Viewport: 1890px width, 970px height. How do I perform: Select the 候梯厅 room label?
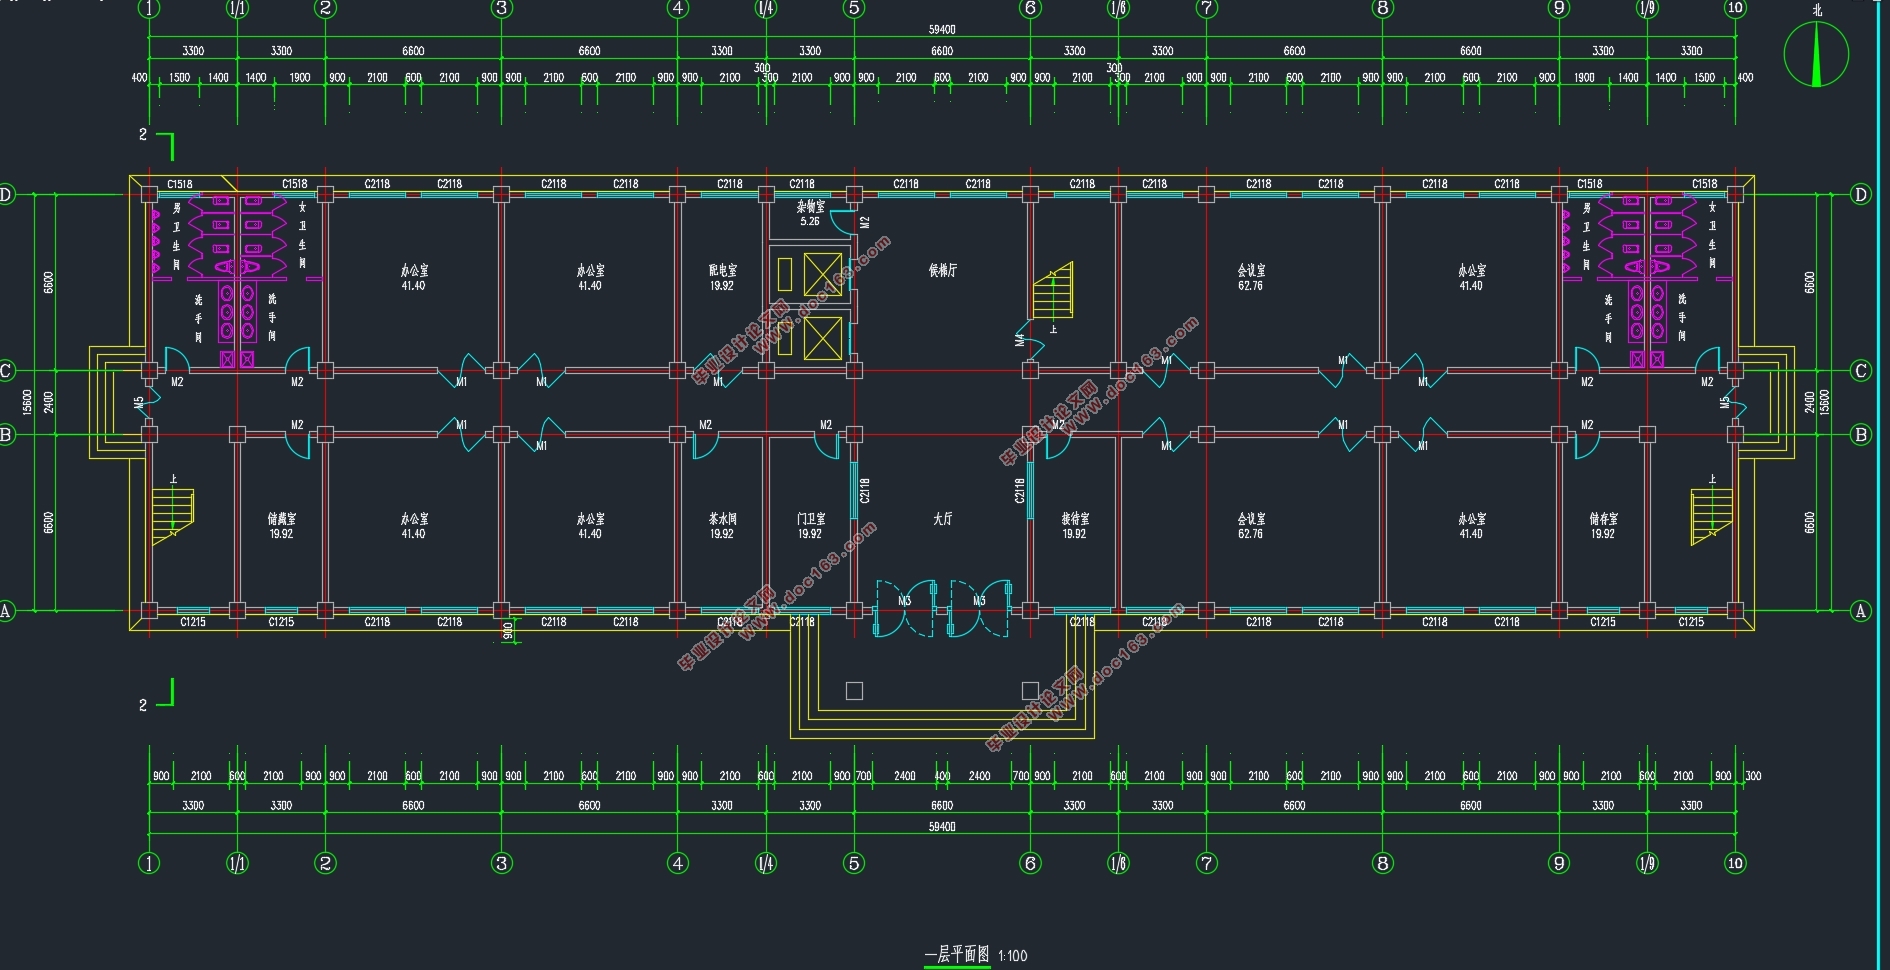942,271
